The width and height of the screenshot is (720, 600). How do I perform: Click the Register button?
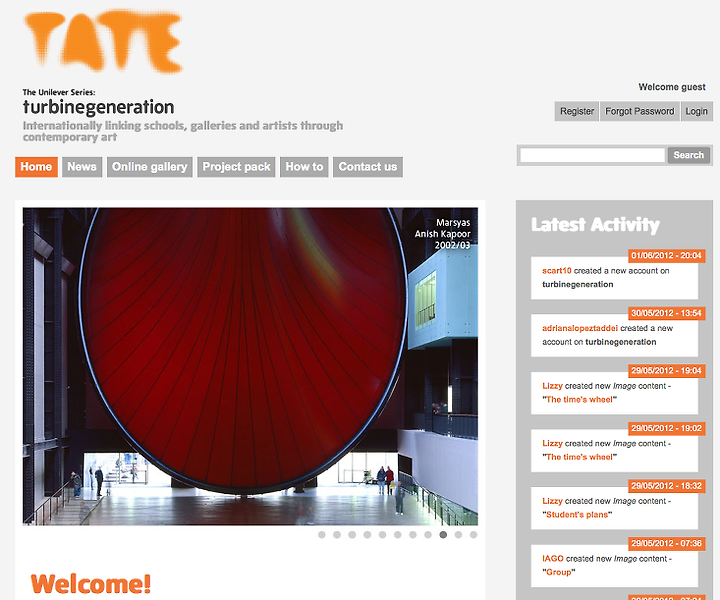pos(577,111)
